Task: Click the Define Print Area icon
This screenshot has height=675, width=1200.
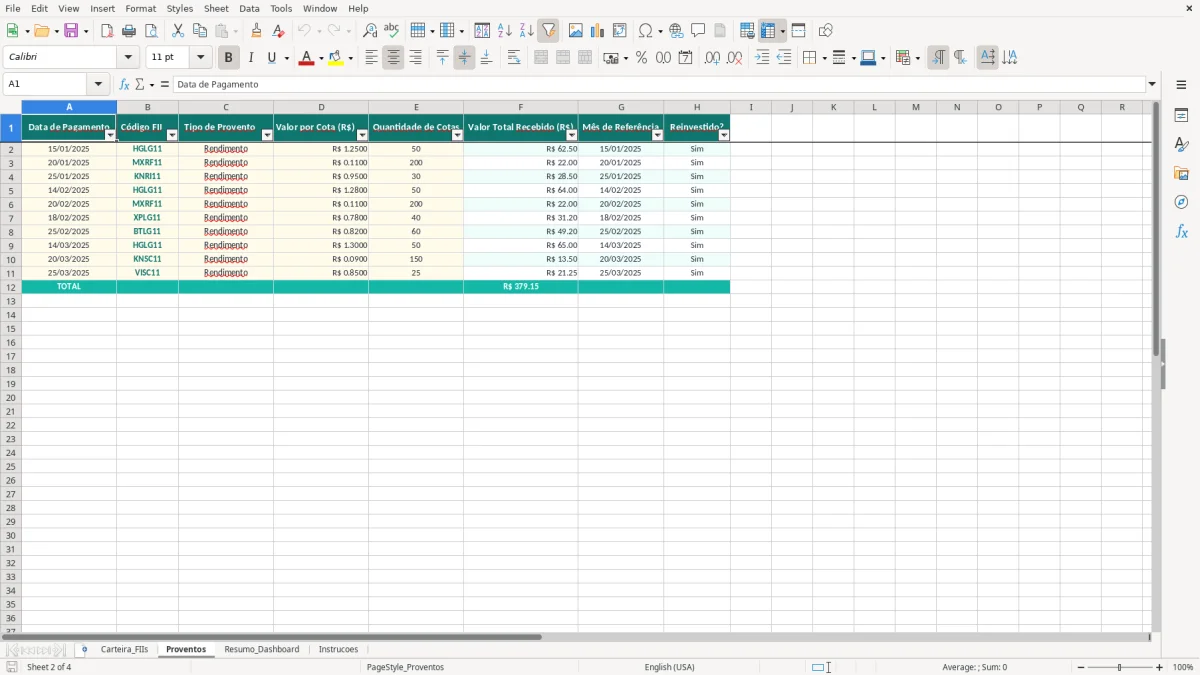Action: [x=747, y=31]
